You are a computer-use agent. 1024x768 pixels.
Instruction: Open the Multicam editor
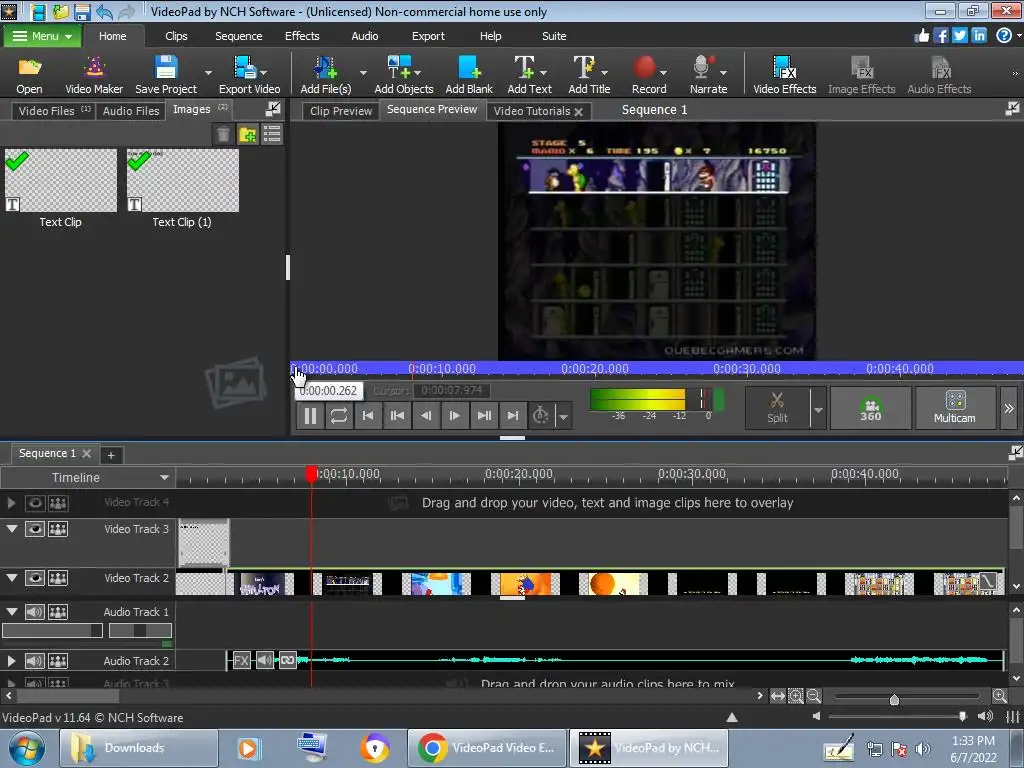(955, 408)
